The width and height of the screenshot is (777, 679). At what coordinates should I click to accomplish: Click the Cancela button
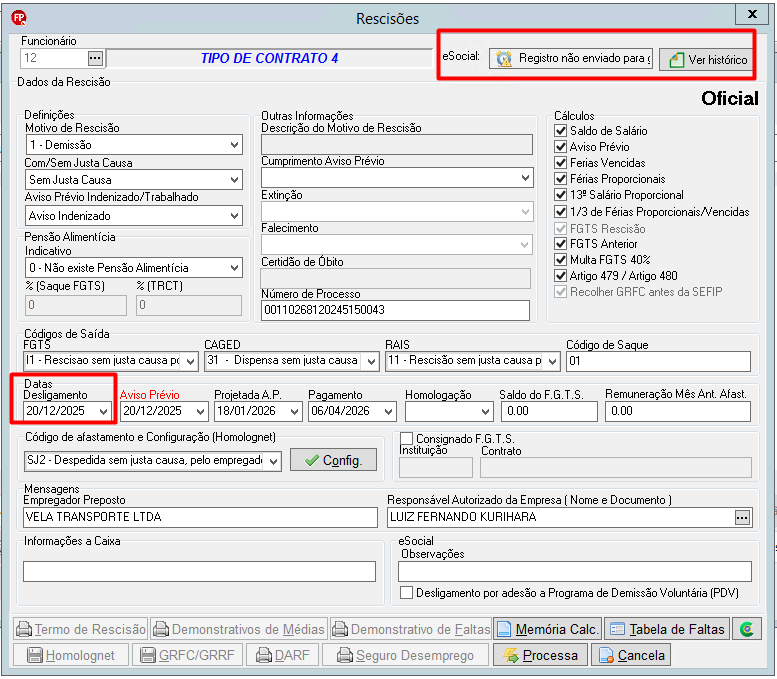click(x=631, y=655)
